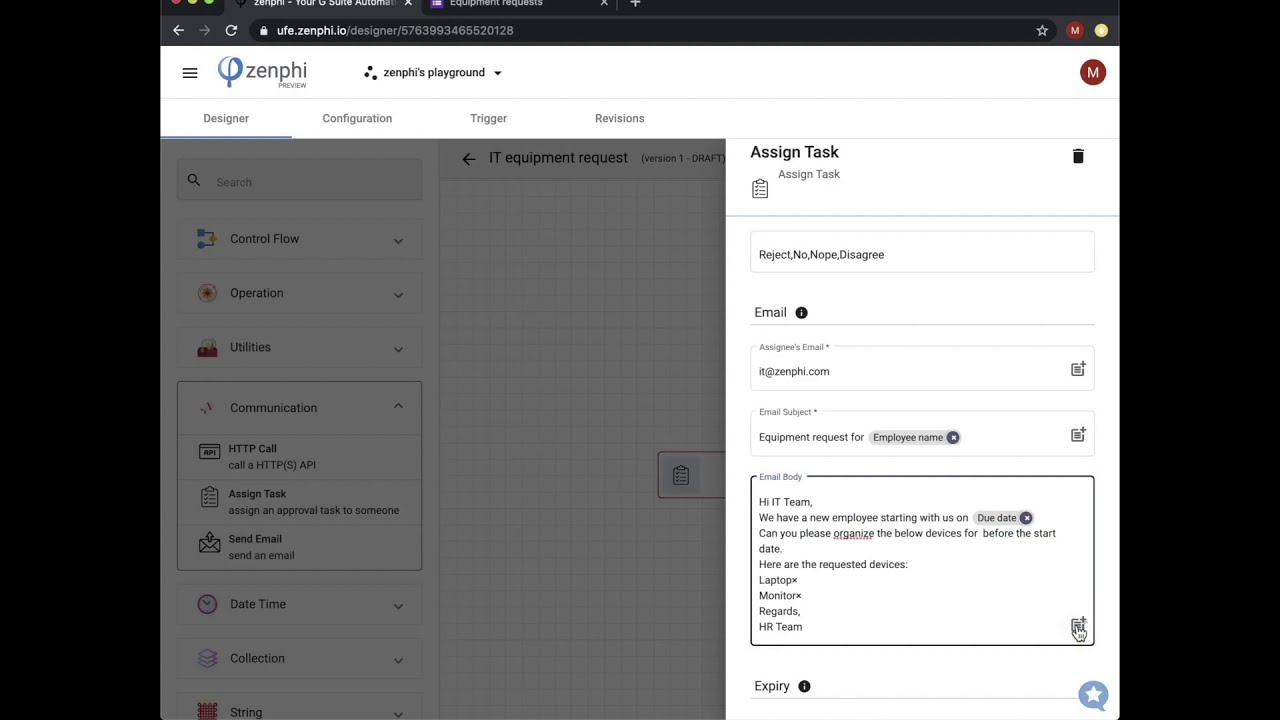Click the browser back button
The height and width of the screenshot is (720, 1280).
point(178,30)
